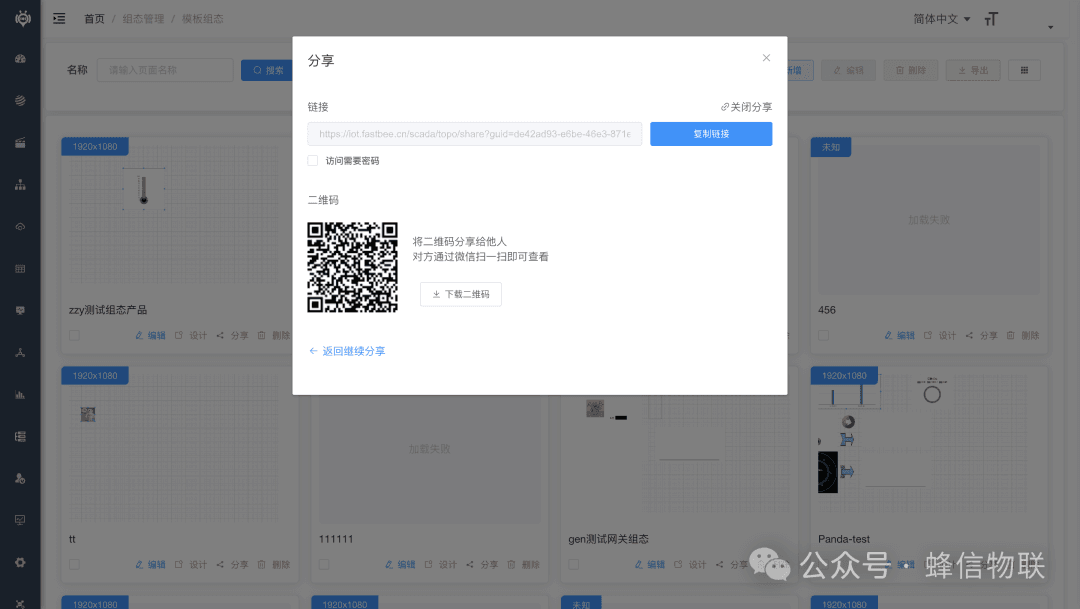Select the bar chart icon in the sidebar

[21, 395]
